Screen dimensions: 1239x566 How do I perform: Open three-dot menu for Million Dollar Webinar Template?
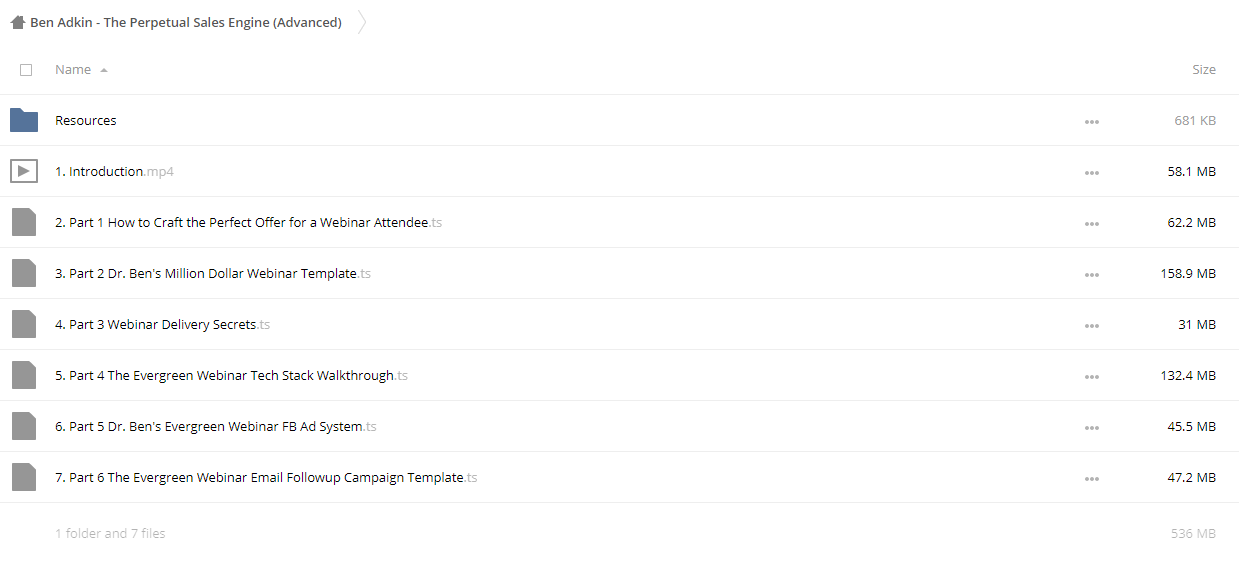(x=1091, y=275)
